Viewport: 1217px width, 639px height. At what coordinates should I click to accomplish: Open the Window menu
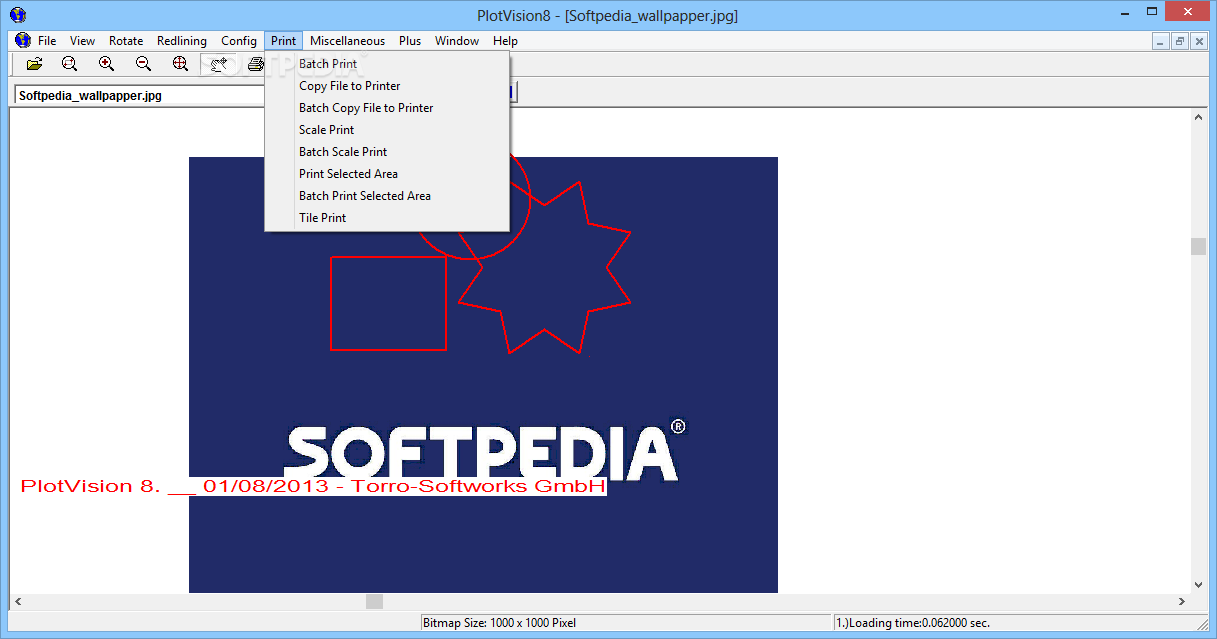click(x=457, y=41)
